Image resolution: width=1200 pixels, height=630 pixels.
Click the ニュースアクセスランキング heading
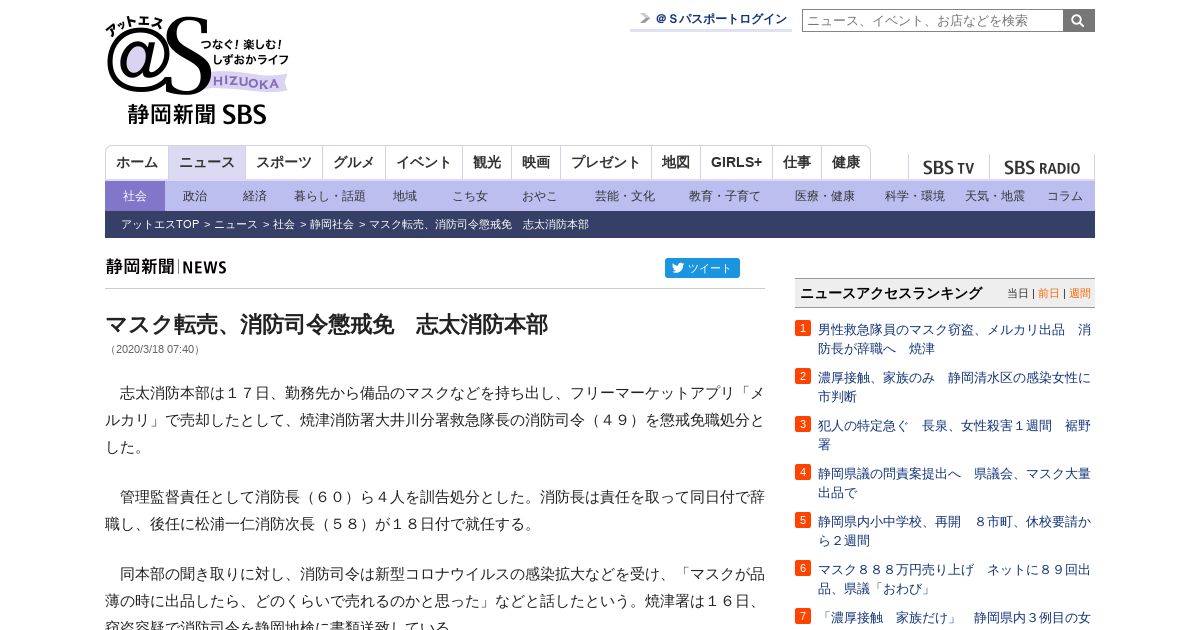pyautogui.click(x=891, y=293)
